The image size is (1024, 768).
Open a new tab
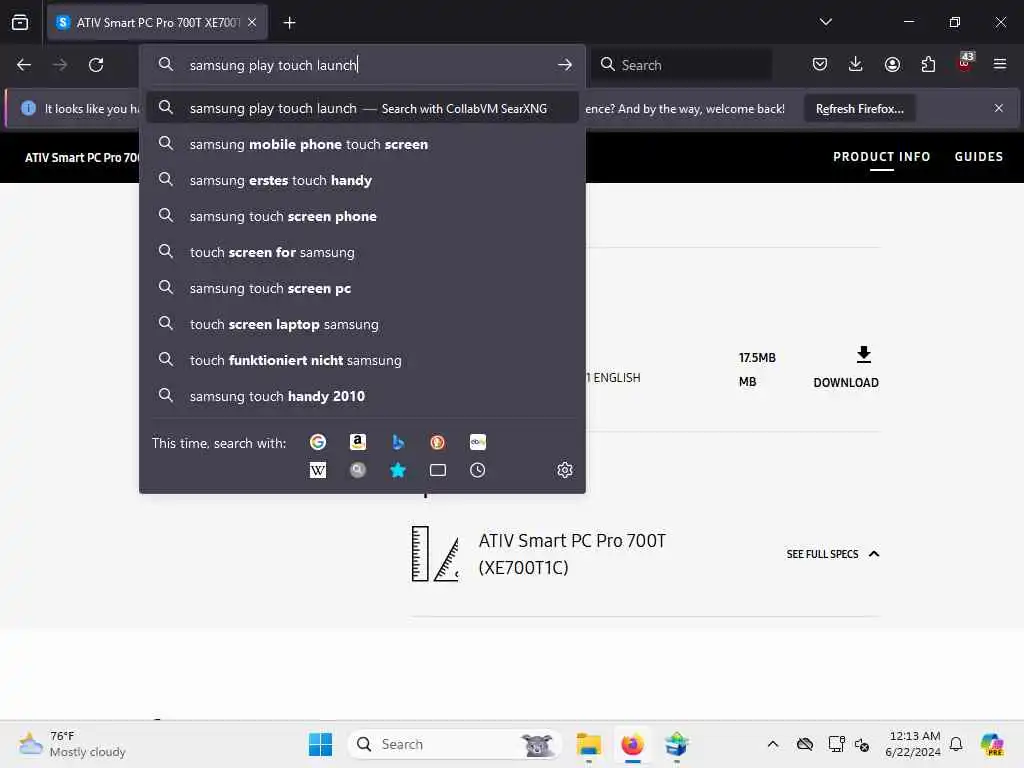[289, 23]
